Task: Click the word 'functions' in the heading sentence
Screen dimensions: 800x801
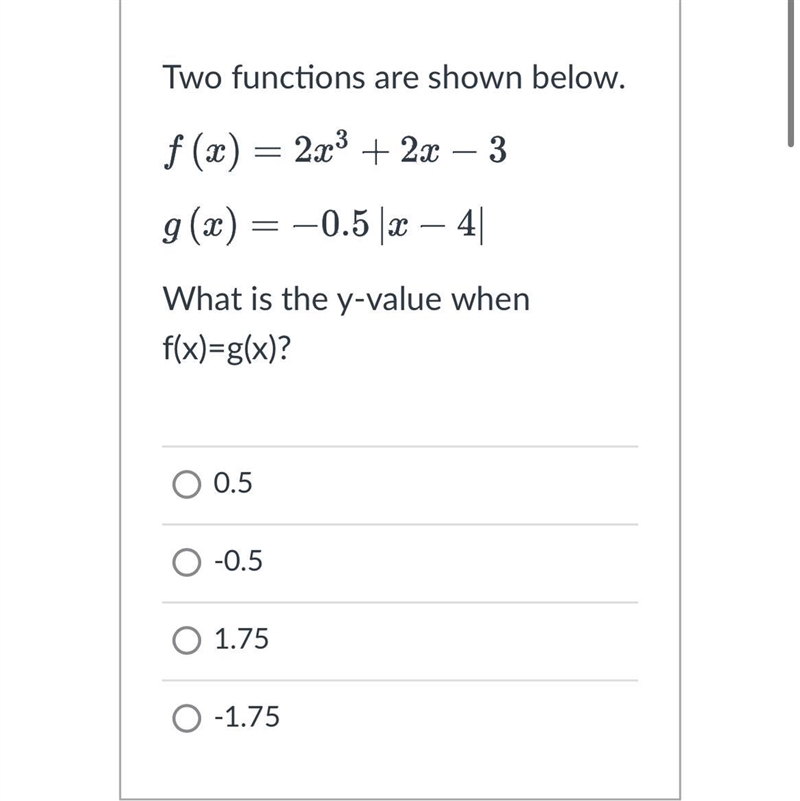Action: coord(299,78)
